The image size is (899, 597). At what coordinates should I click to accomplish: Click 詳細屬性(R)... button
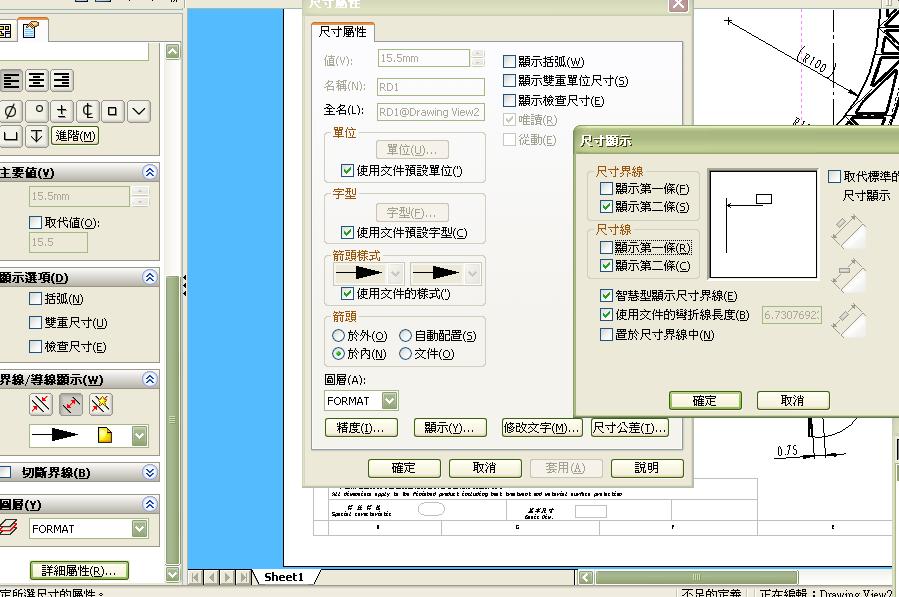[79, 571]
